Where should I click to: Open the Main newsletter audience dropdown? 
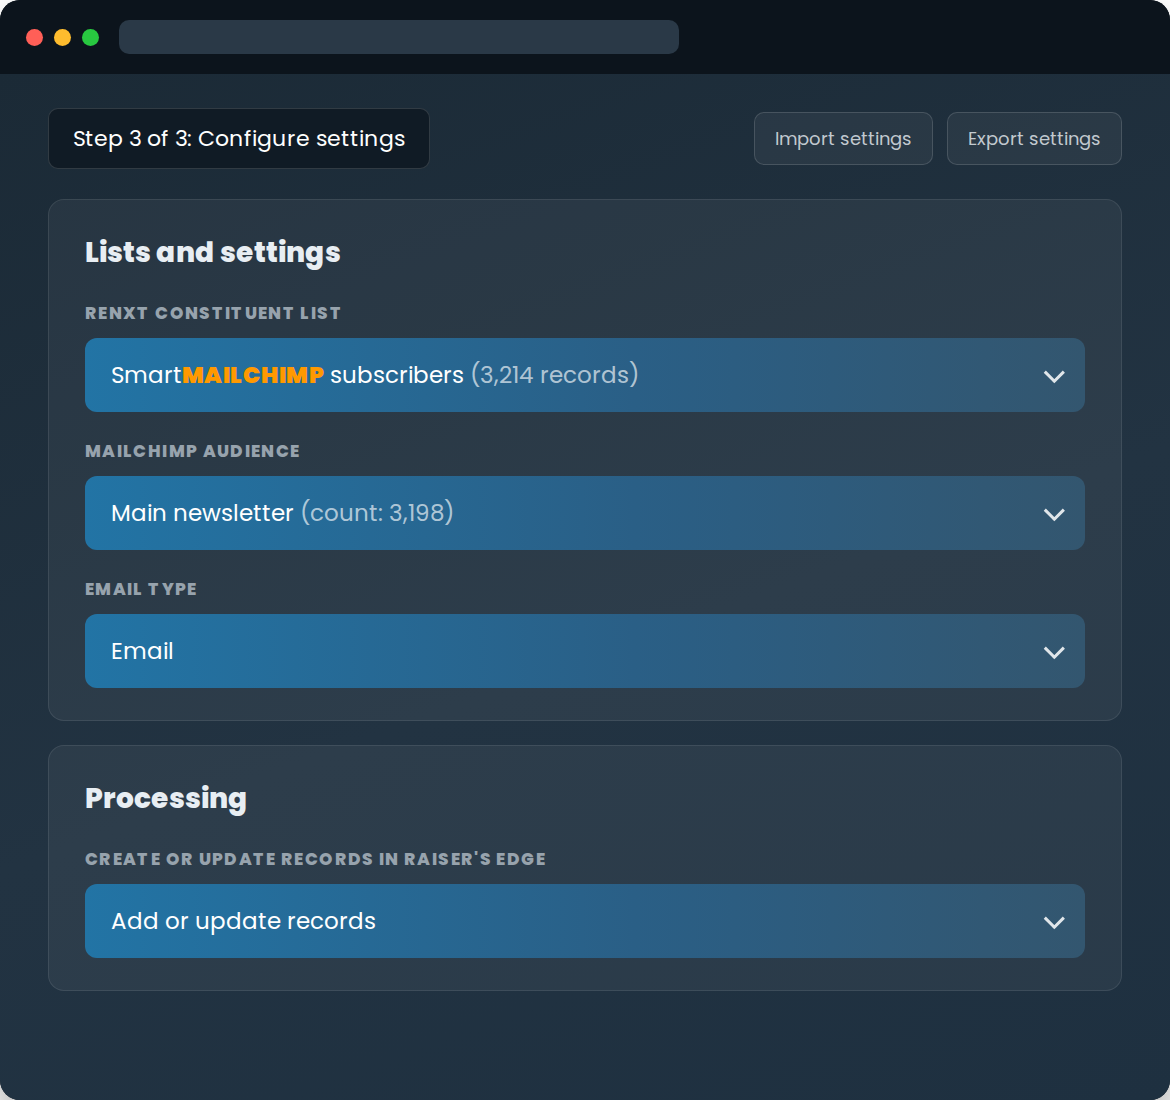584,513
